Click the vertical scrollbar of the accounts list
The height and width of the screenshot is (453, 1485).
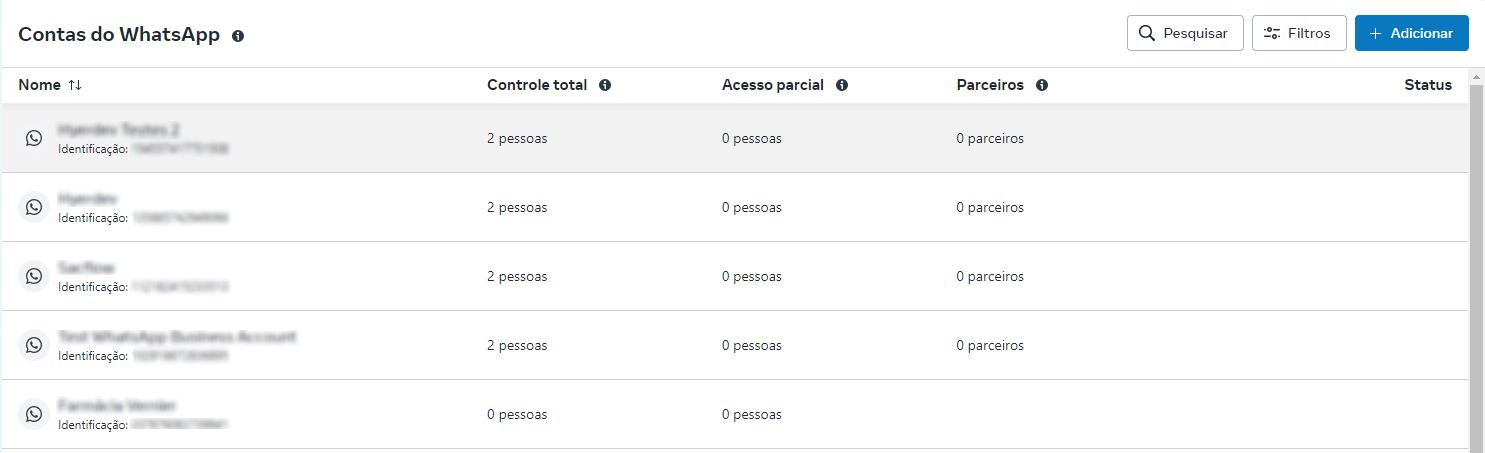click(x=1475, y=260)
